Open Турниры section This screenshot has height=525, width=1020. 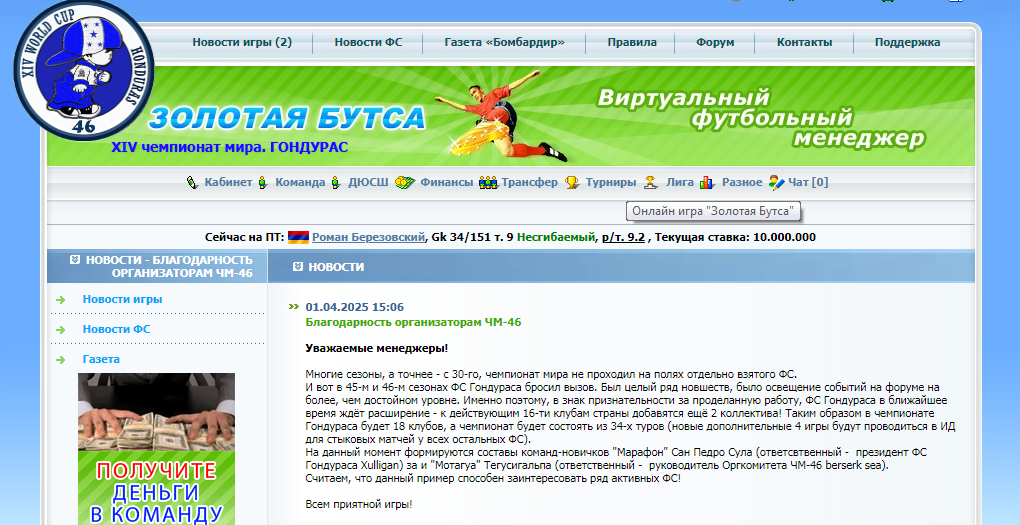(610, 182)
